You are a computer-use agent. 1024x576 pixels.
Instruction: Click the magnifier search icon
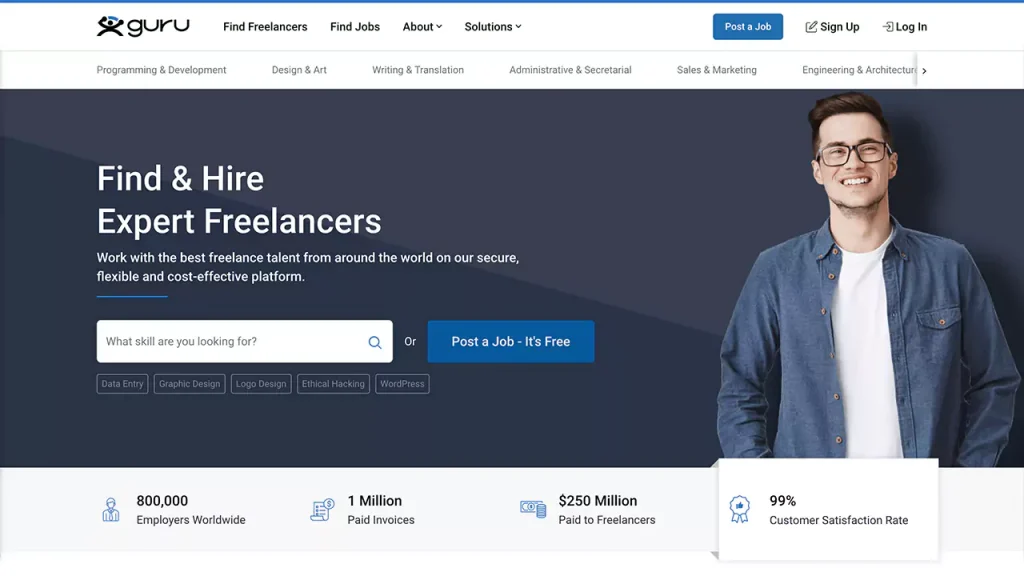(x=375, y=342)
